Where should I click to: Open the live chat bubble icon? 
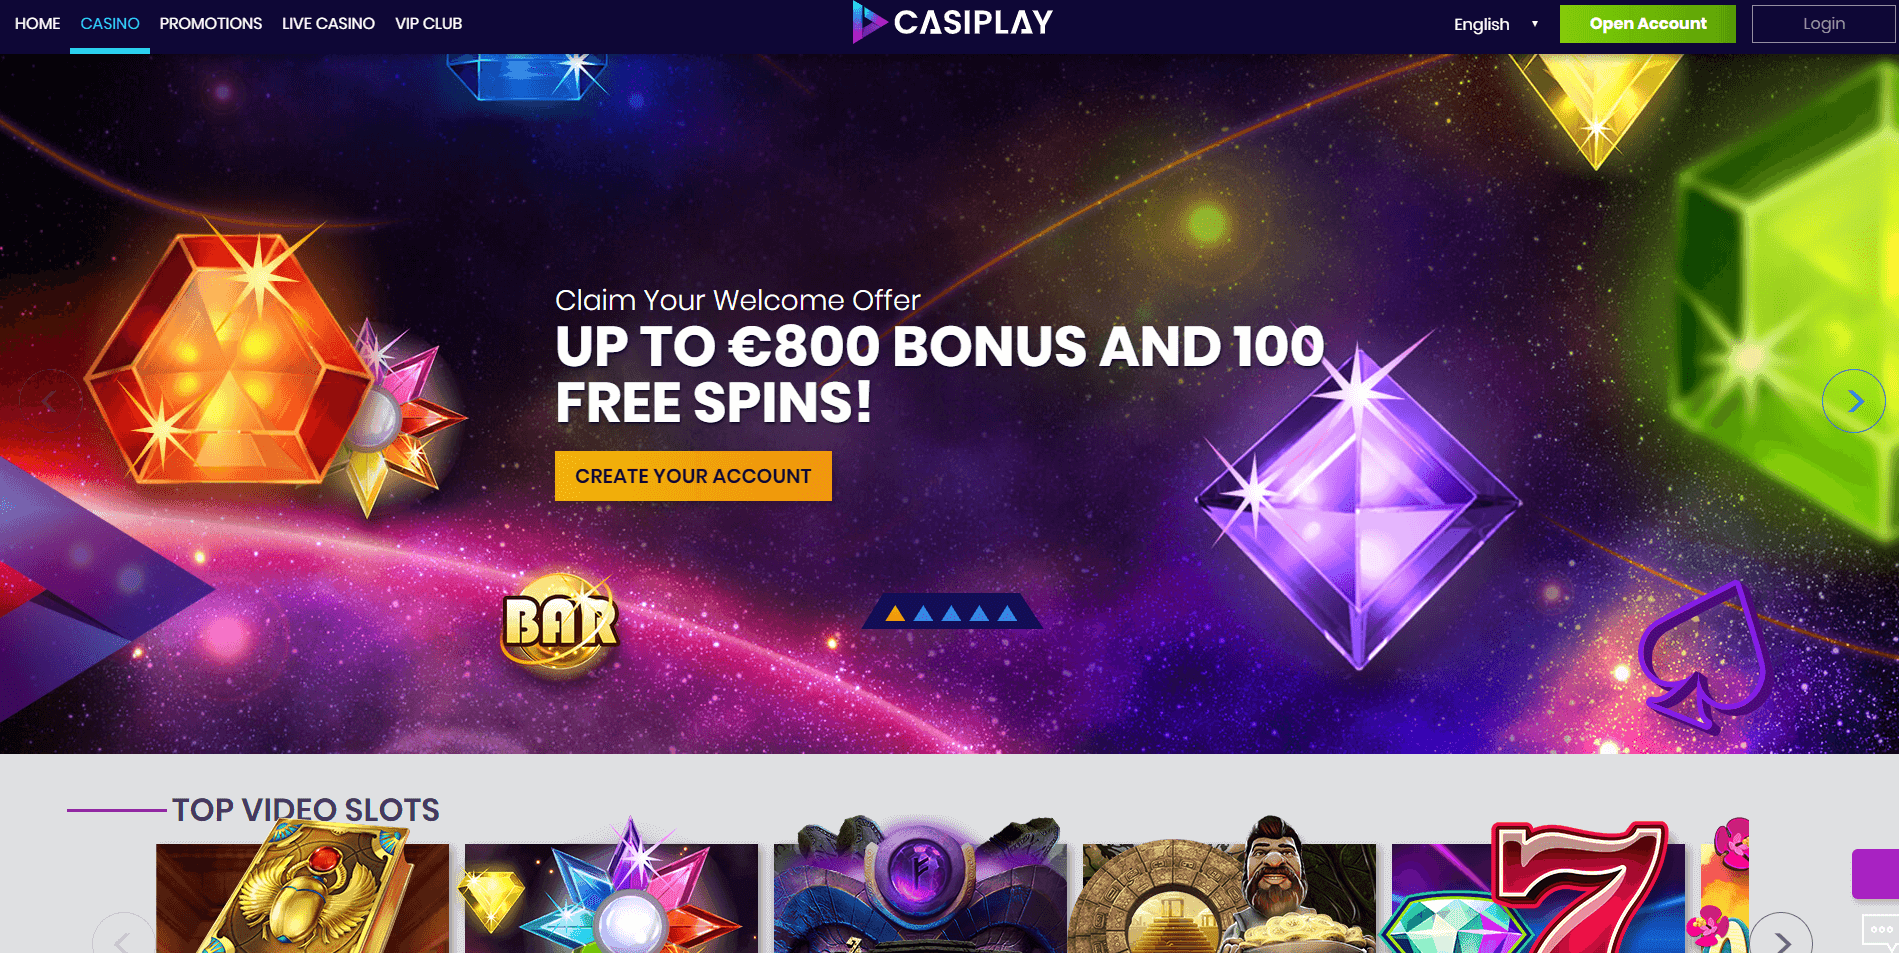coord(1880,931)
